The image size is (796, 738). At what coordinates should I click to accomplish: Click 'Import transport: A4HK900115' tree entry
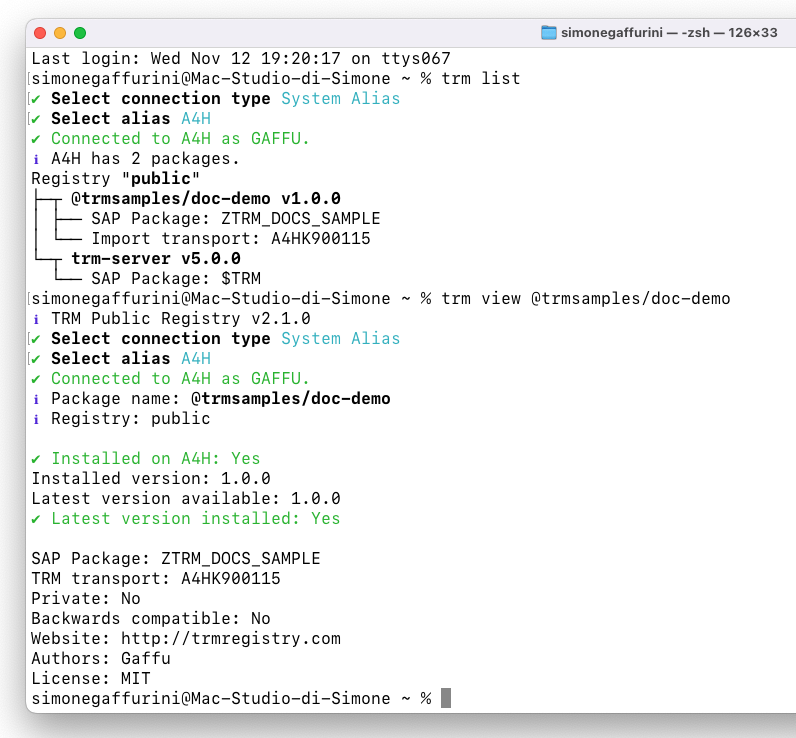pos(230,239)
